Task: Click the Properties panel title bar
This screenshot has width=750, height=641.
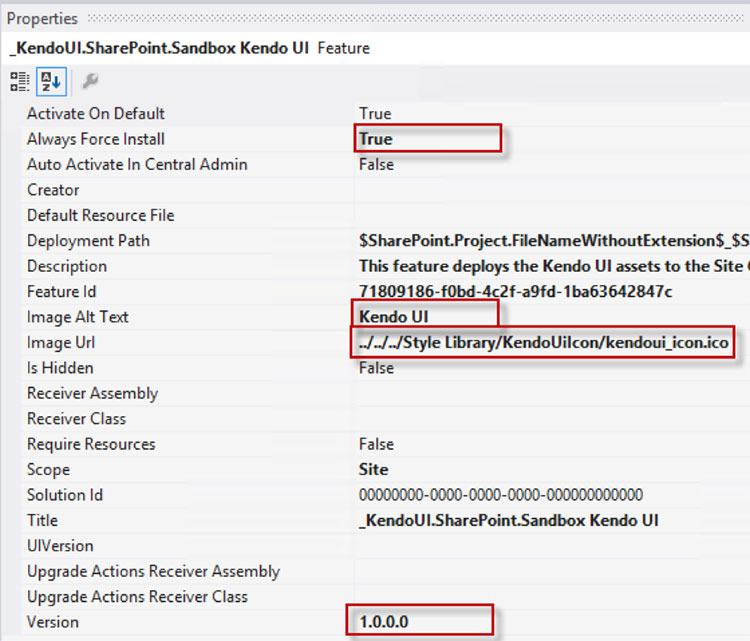Action: point(375,19)
